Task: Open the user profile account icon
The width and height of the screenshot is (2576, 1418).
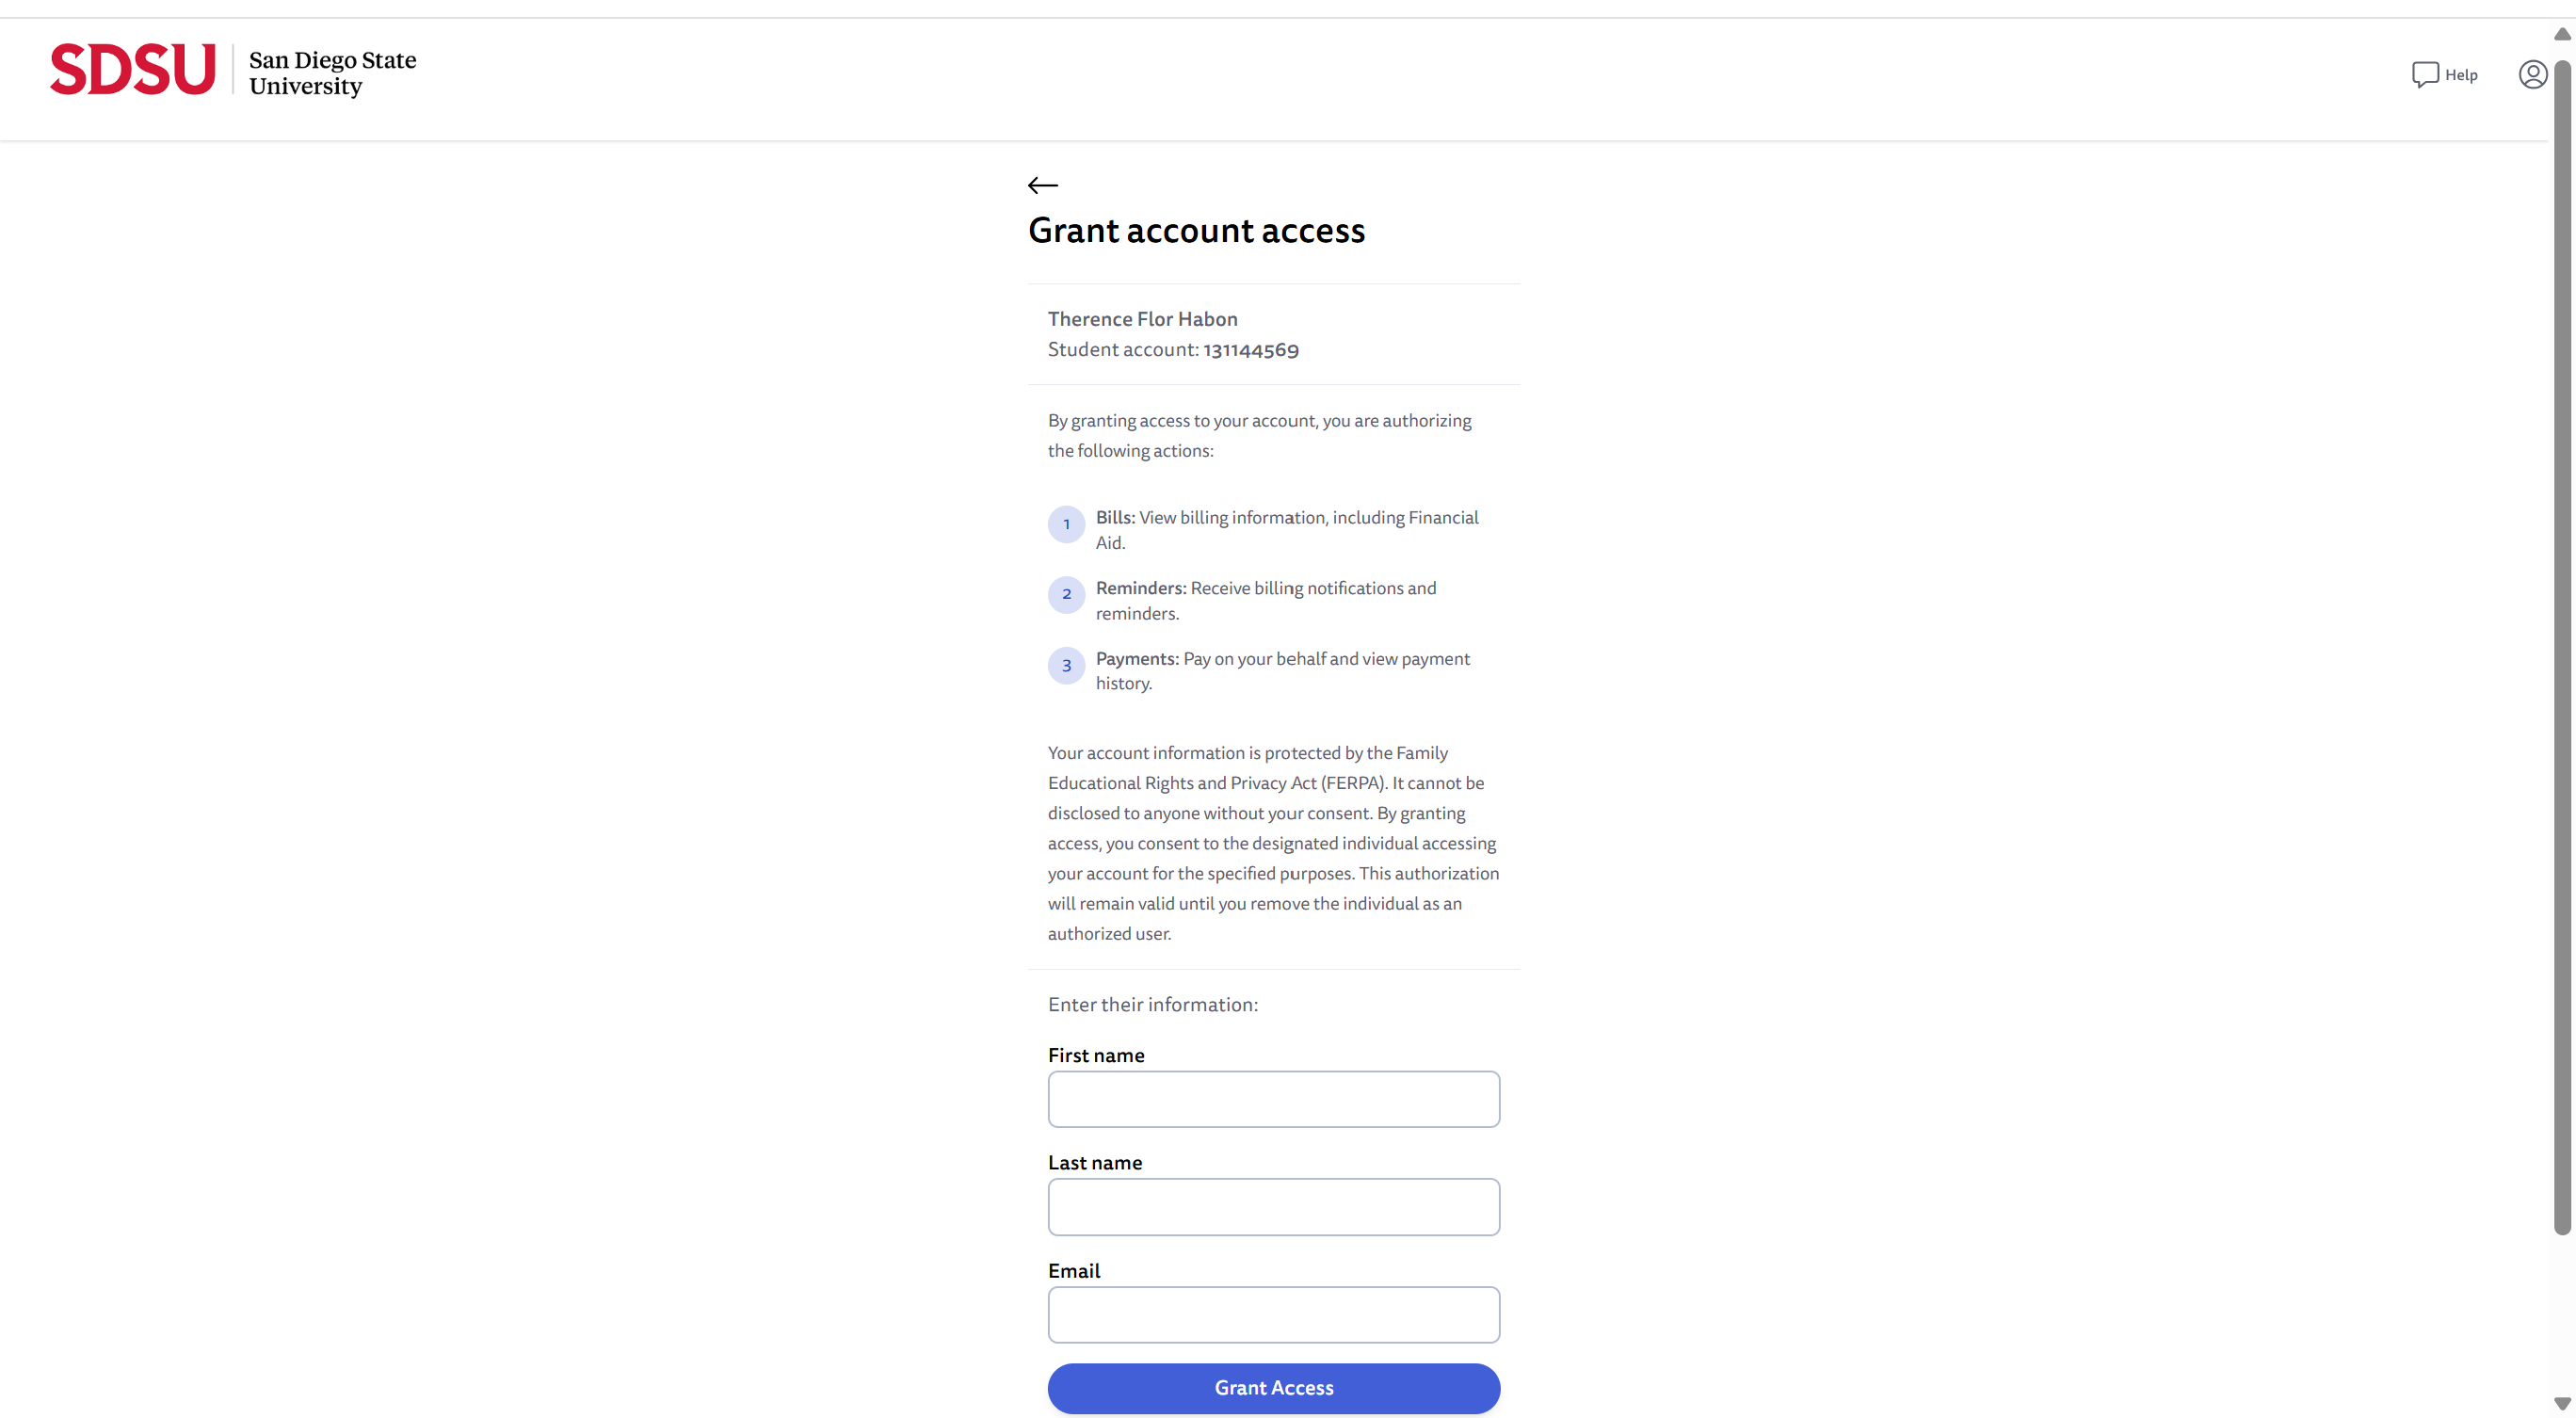Action: [2532, 74]
